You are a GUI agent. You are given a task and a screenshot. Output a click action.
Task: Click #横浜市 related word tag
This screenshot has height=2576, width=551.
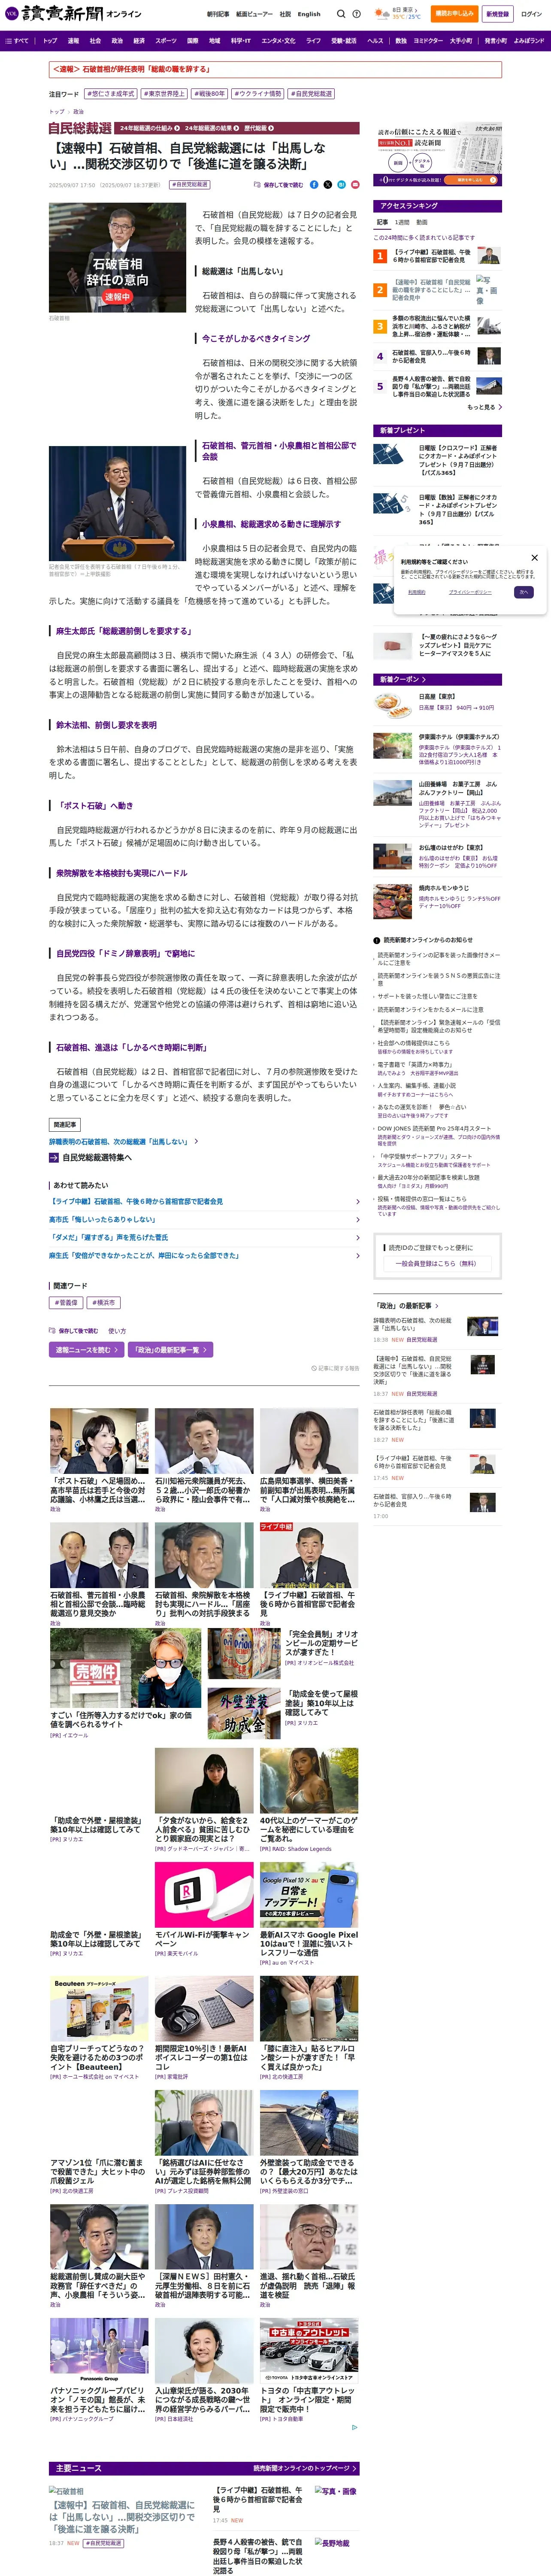pyautogui.click(x=104, y=1303)
